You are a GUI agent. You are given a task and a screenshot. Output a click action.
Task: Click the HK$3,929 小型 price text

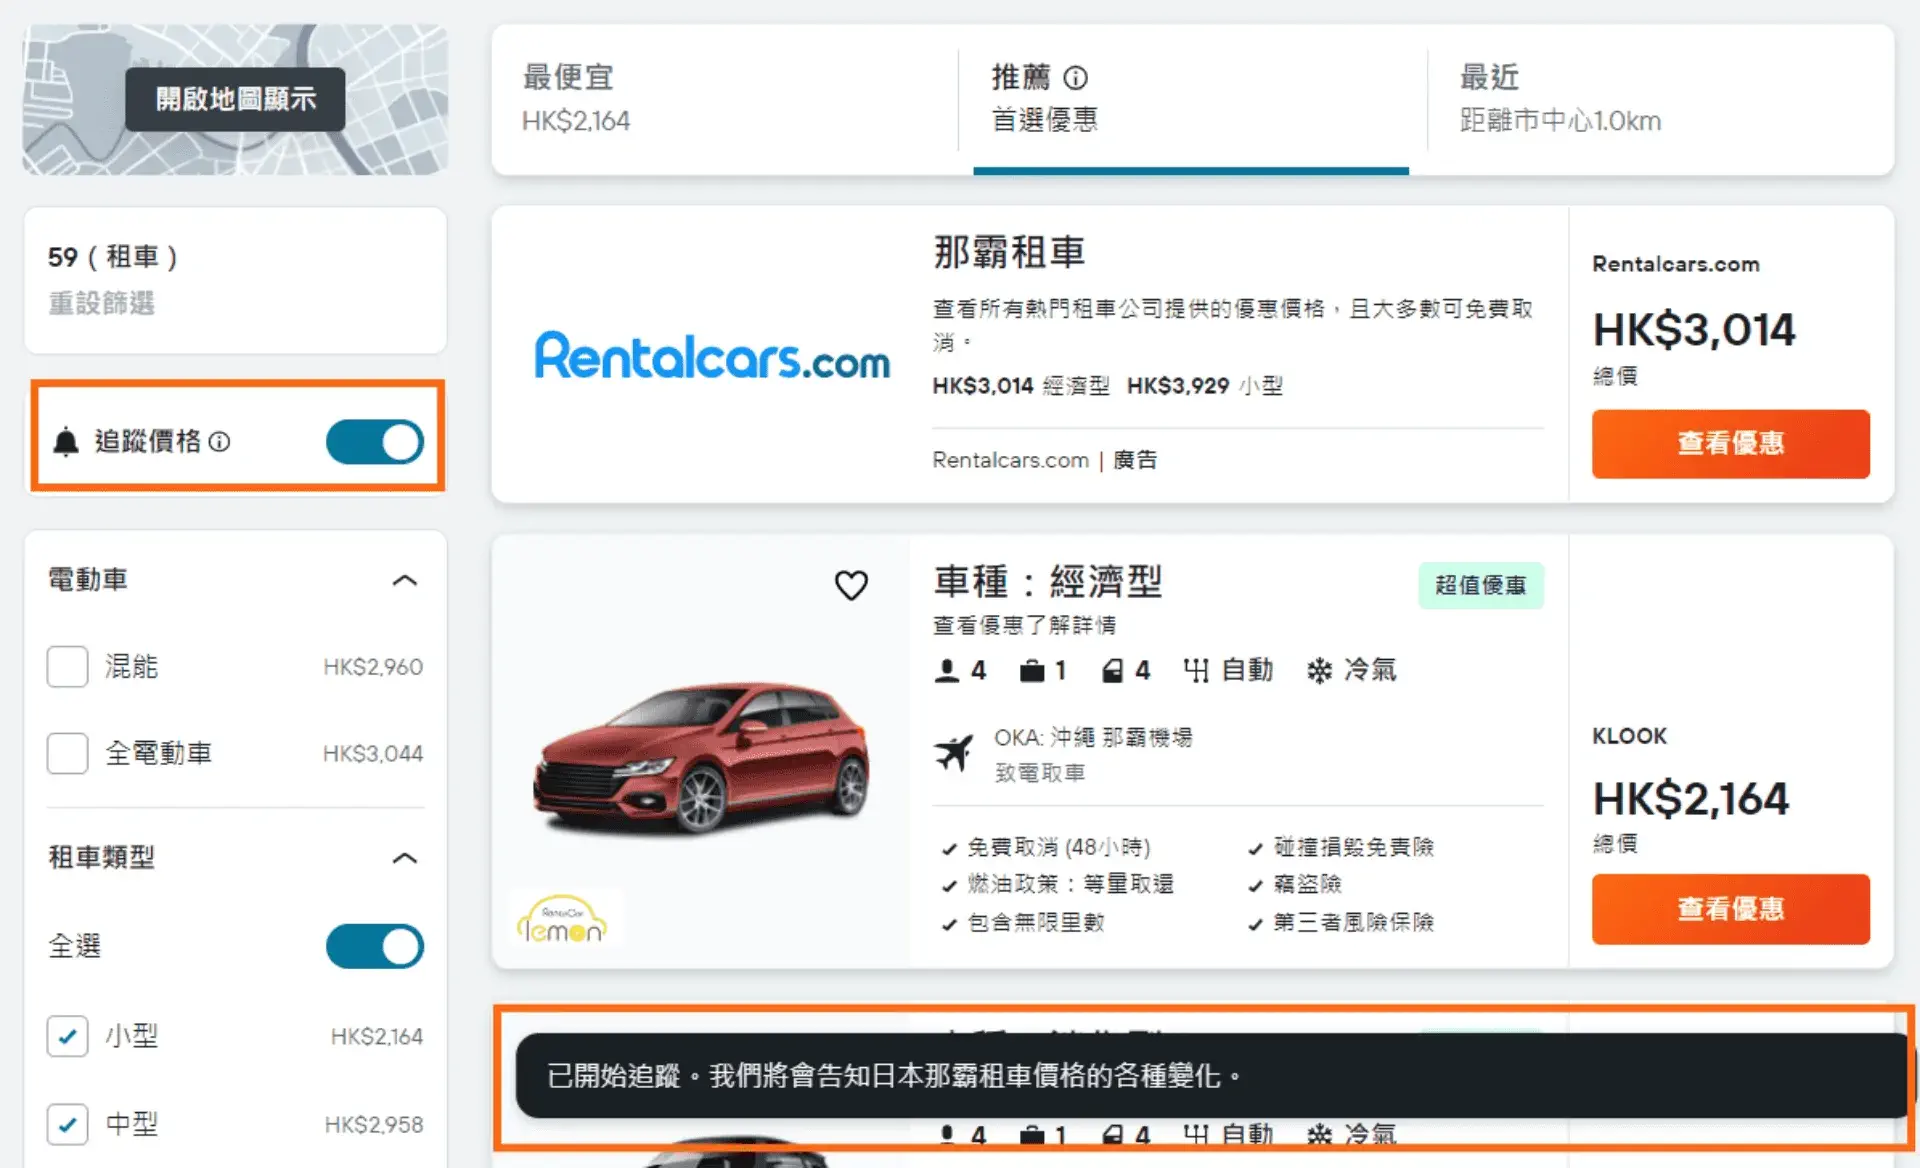(1205, 386)
